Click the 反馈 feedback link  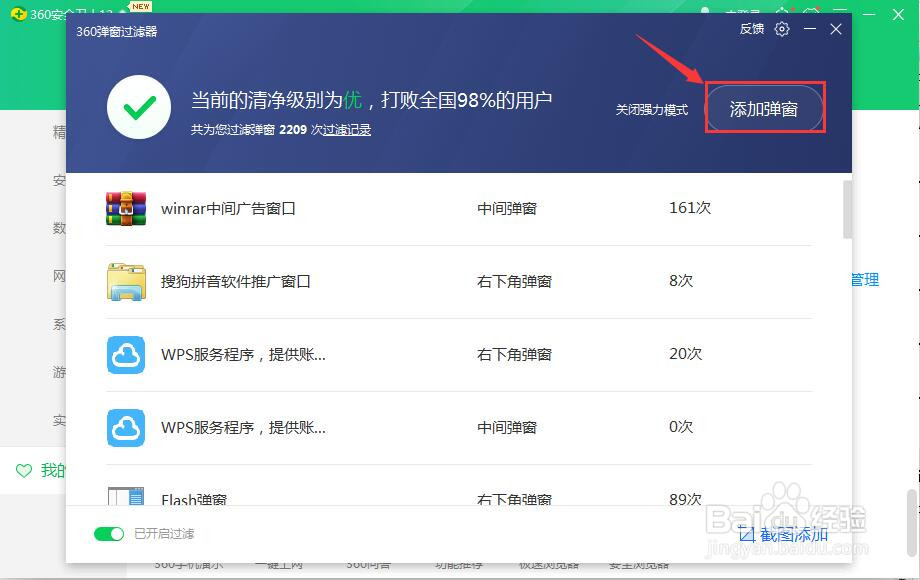(x=752, y=29)
